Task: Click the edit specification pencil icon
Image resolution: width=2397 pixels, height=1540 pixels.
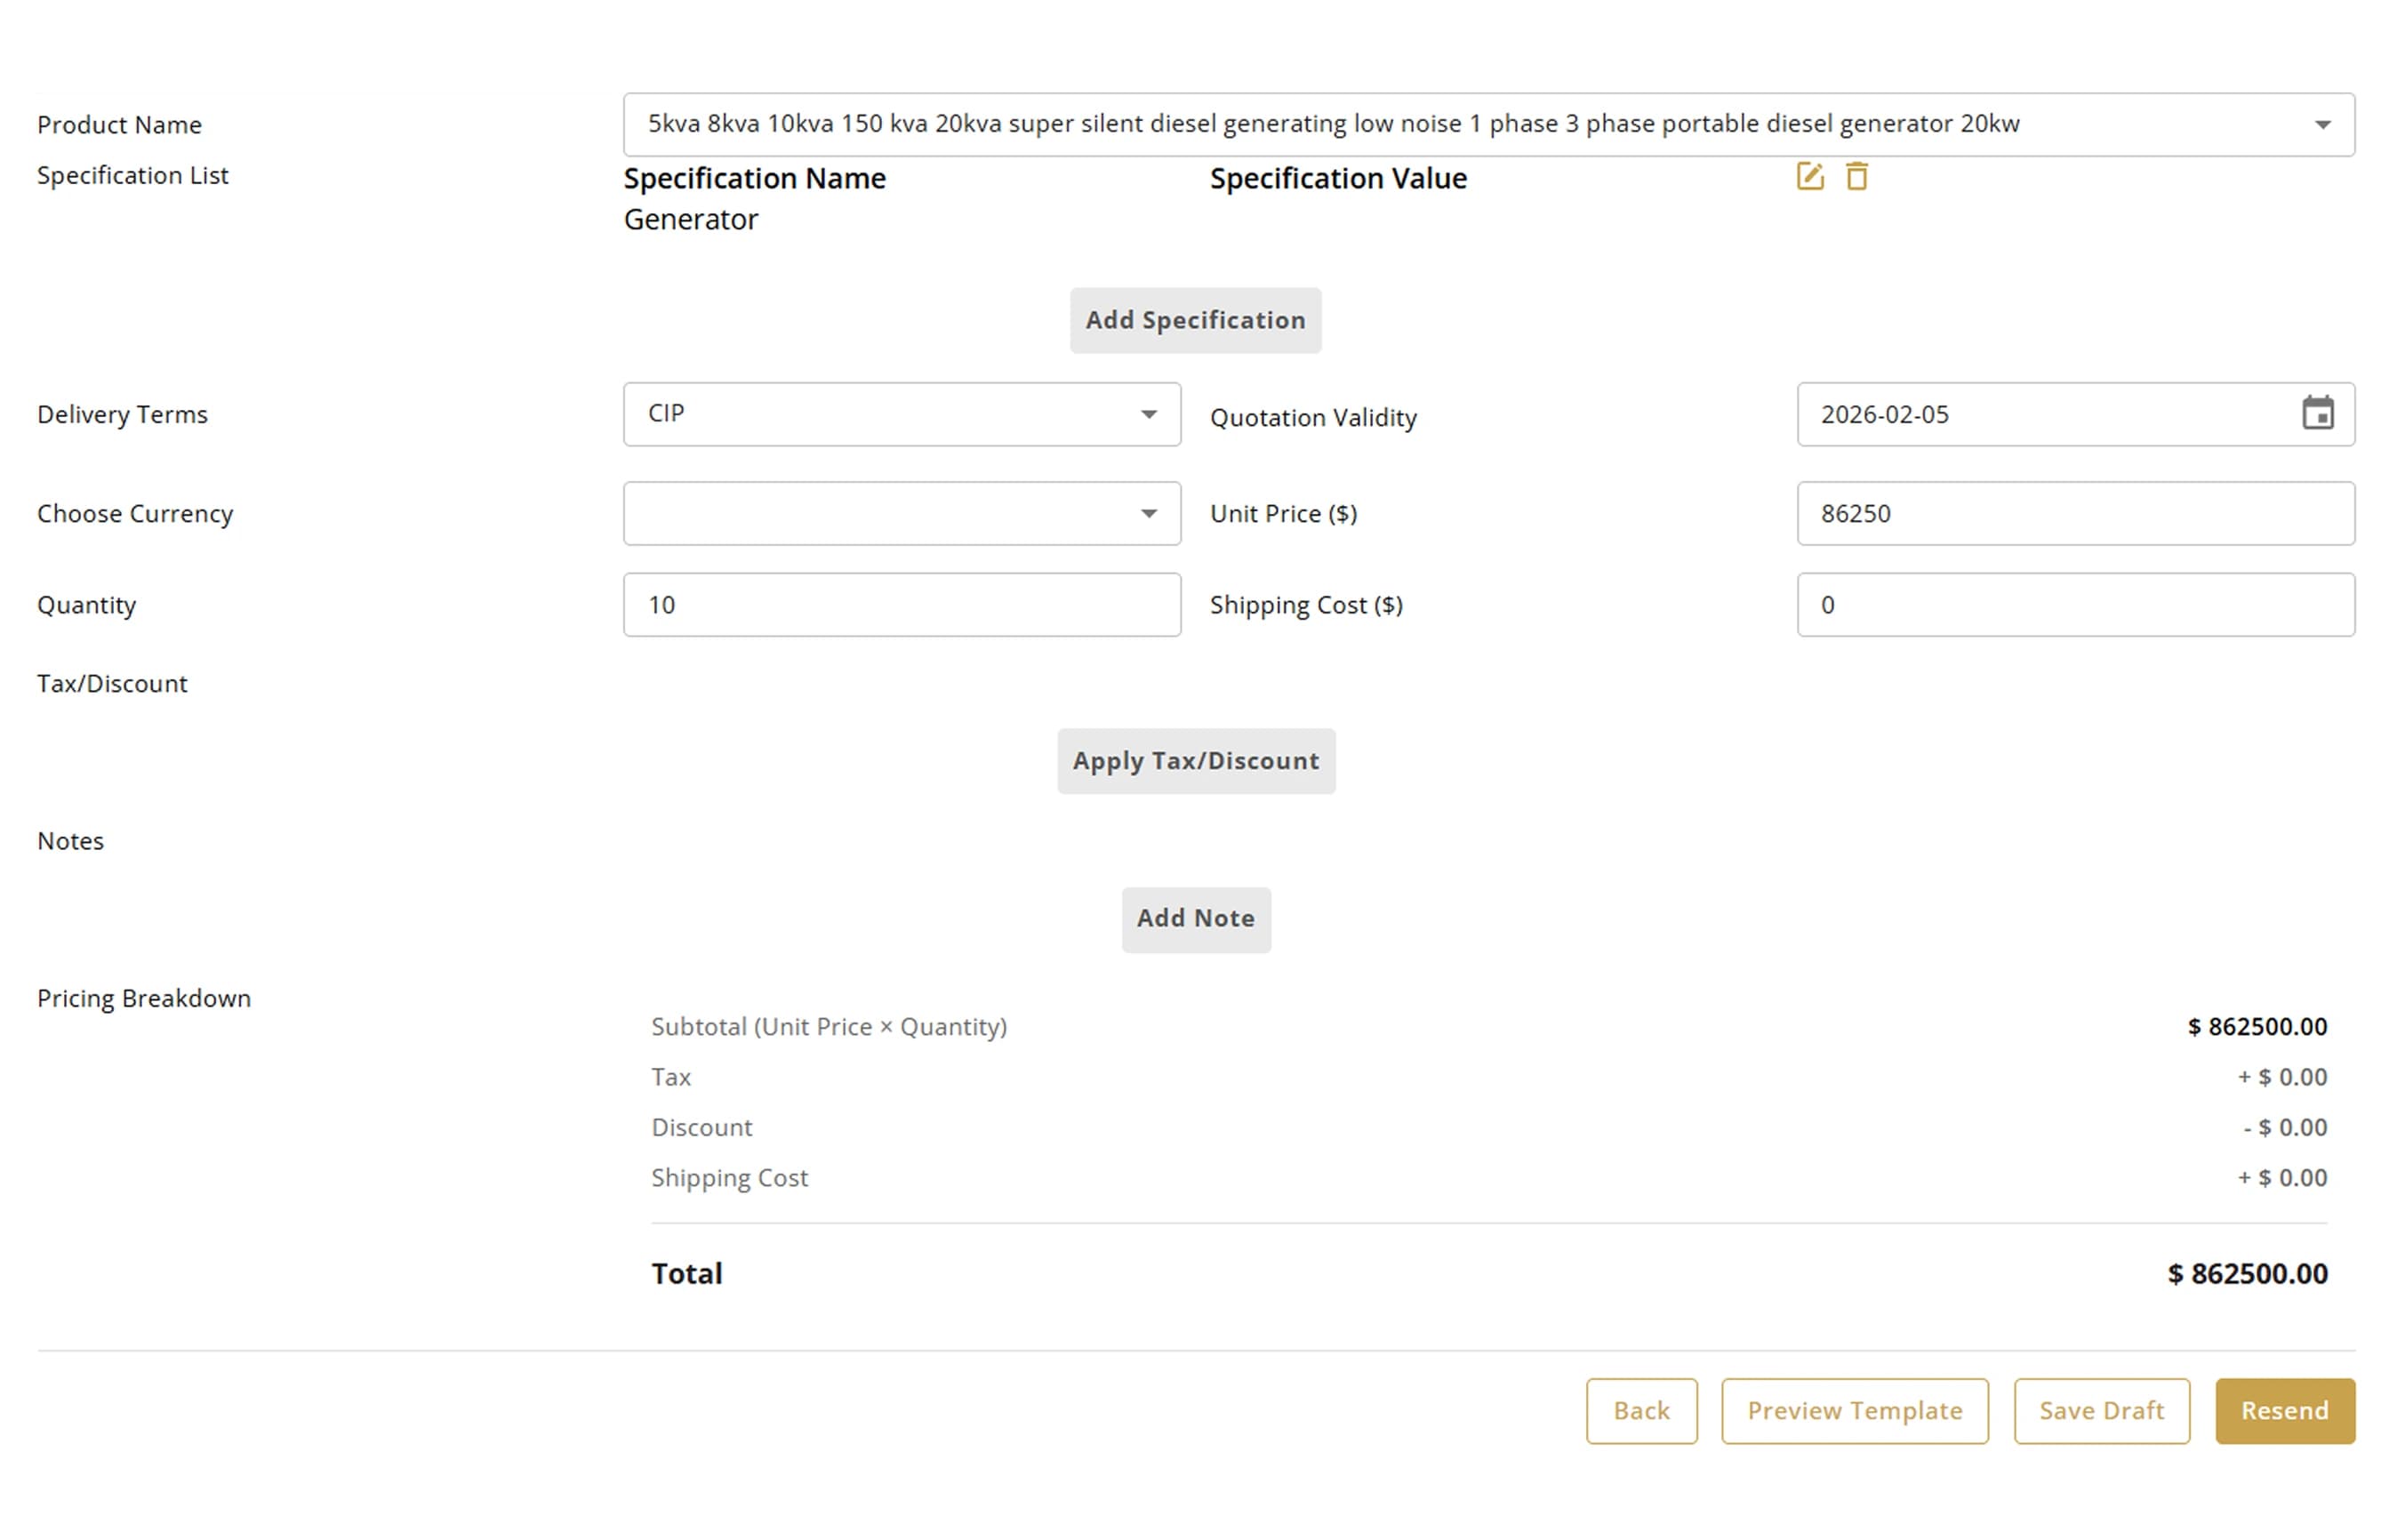Action: click(x=1810, y=176)
